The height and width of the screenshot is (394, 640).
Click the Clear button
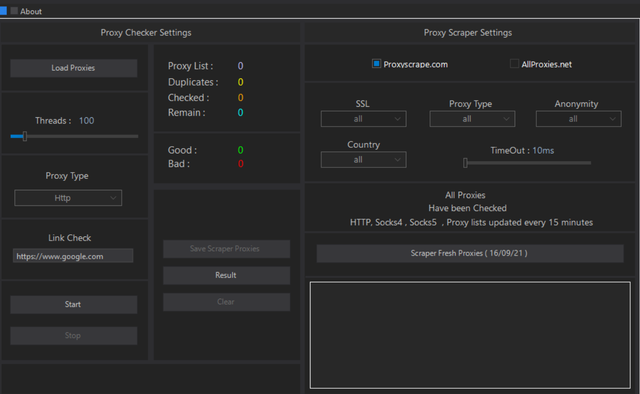click(227, 302)
